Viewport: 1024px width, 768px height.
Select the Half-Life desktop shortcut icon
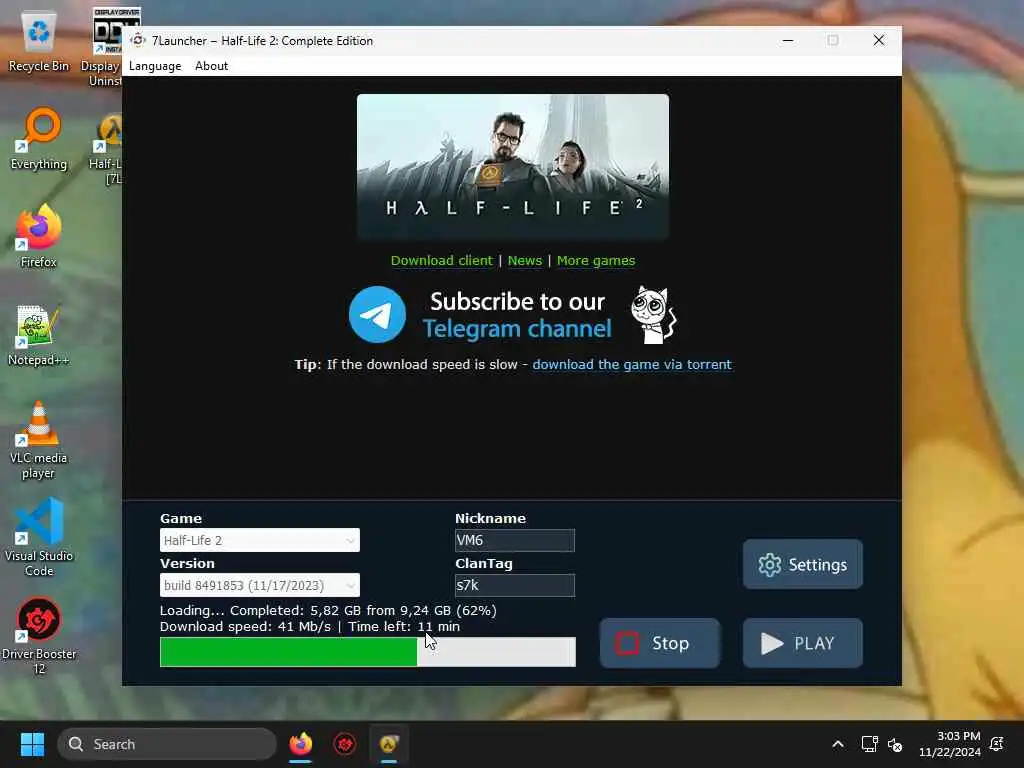[108, 149]
